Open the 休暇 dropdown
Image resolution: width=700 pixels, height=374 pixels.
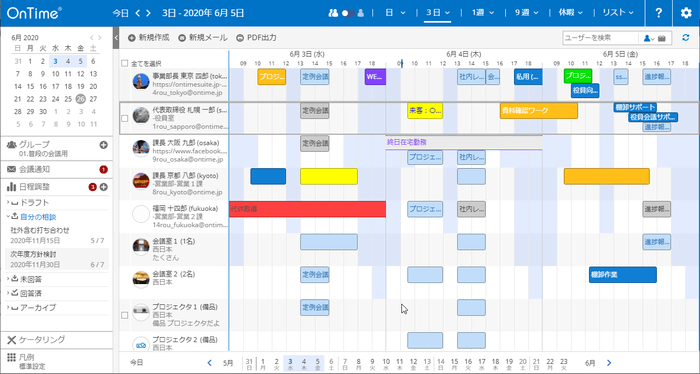[571, 13]
